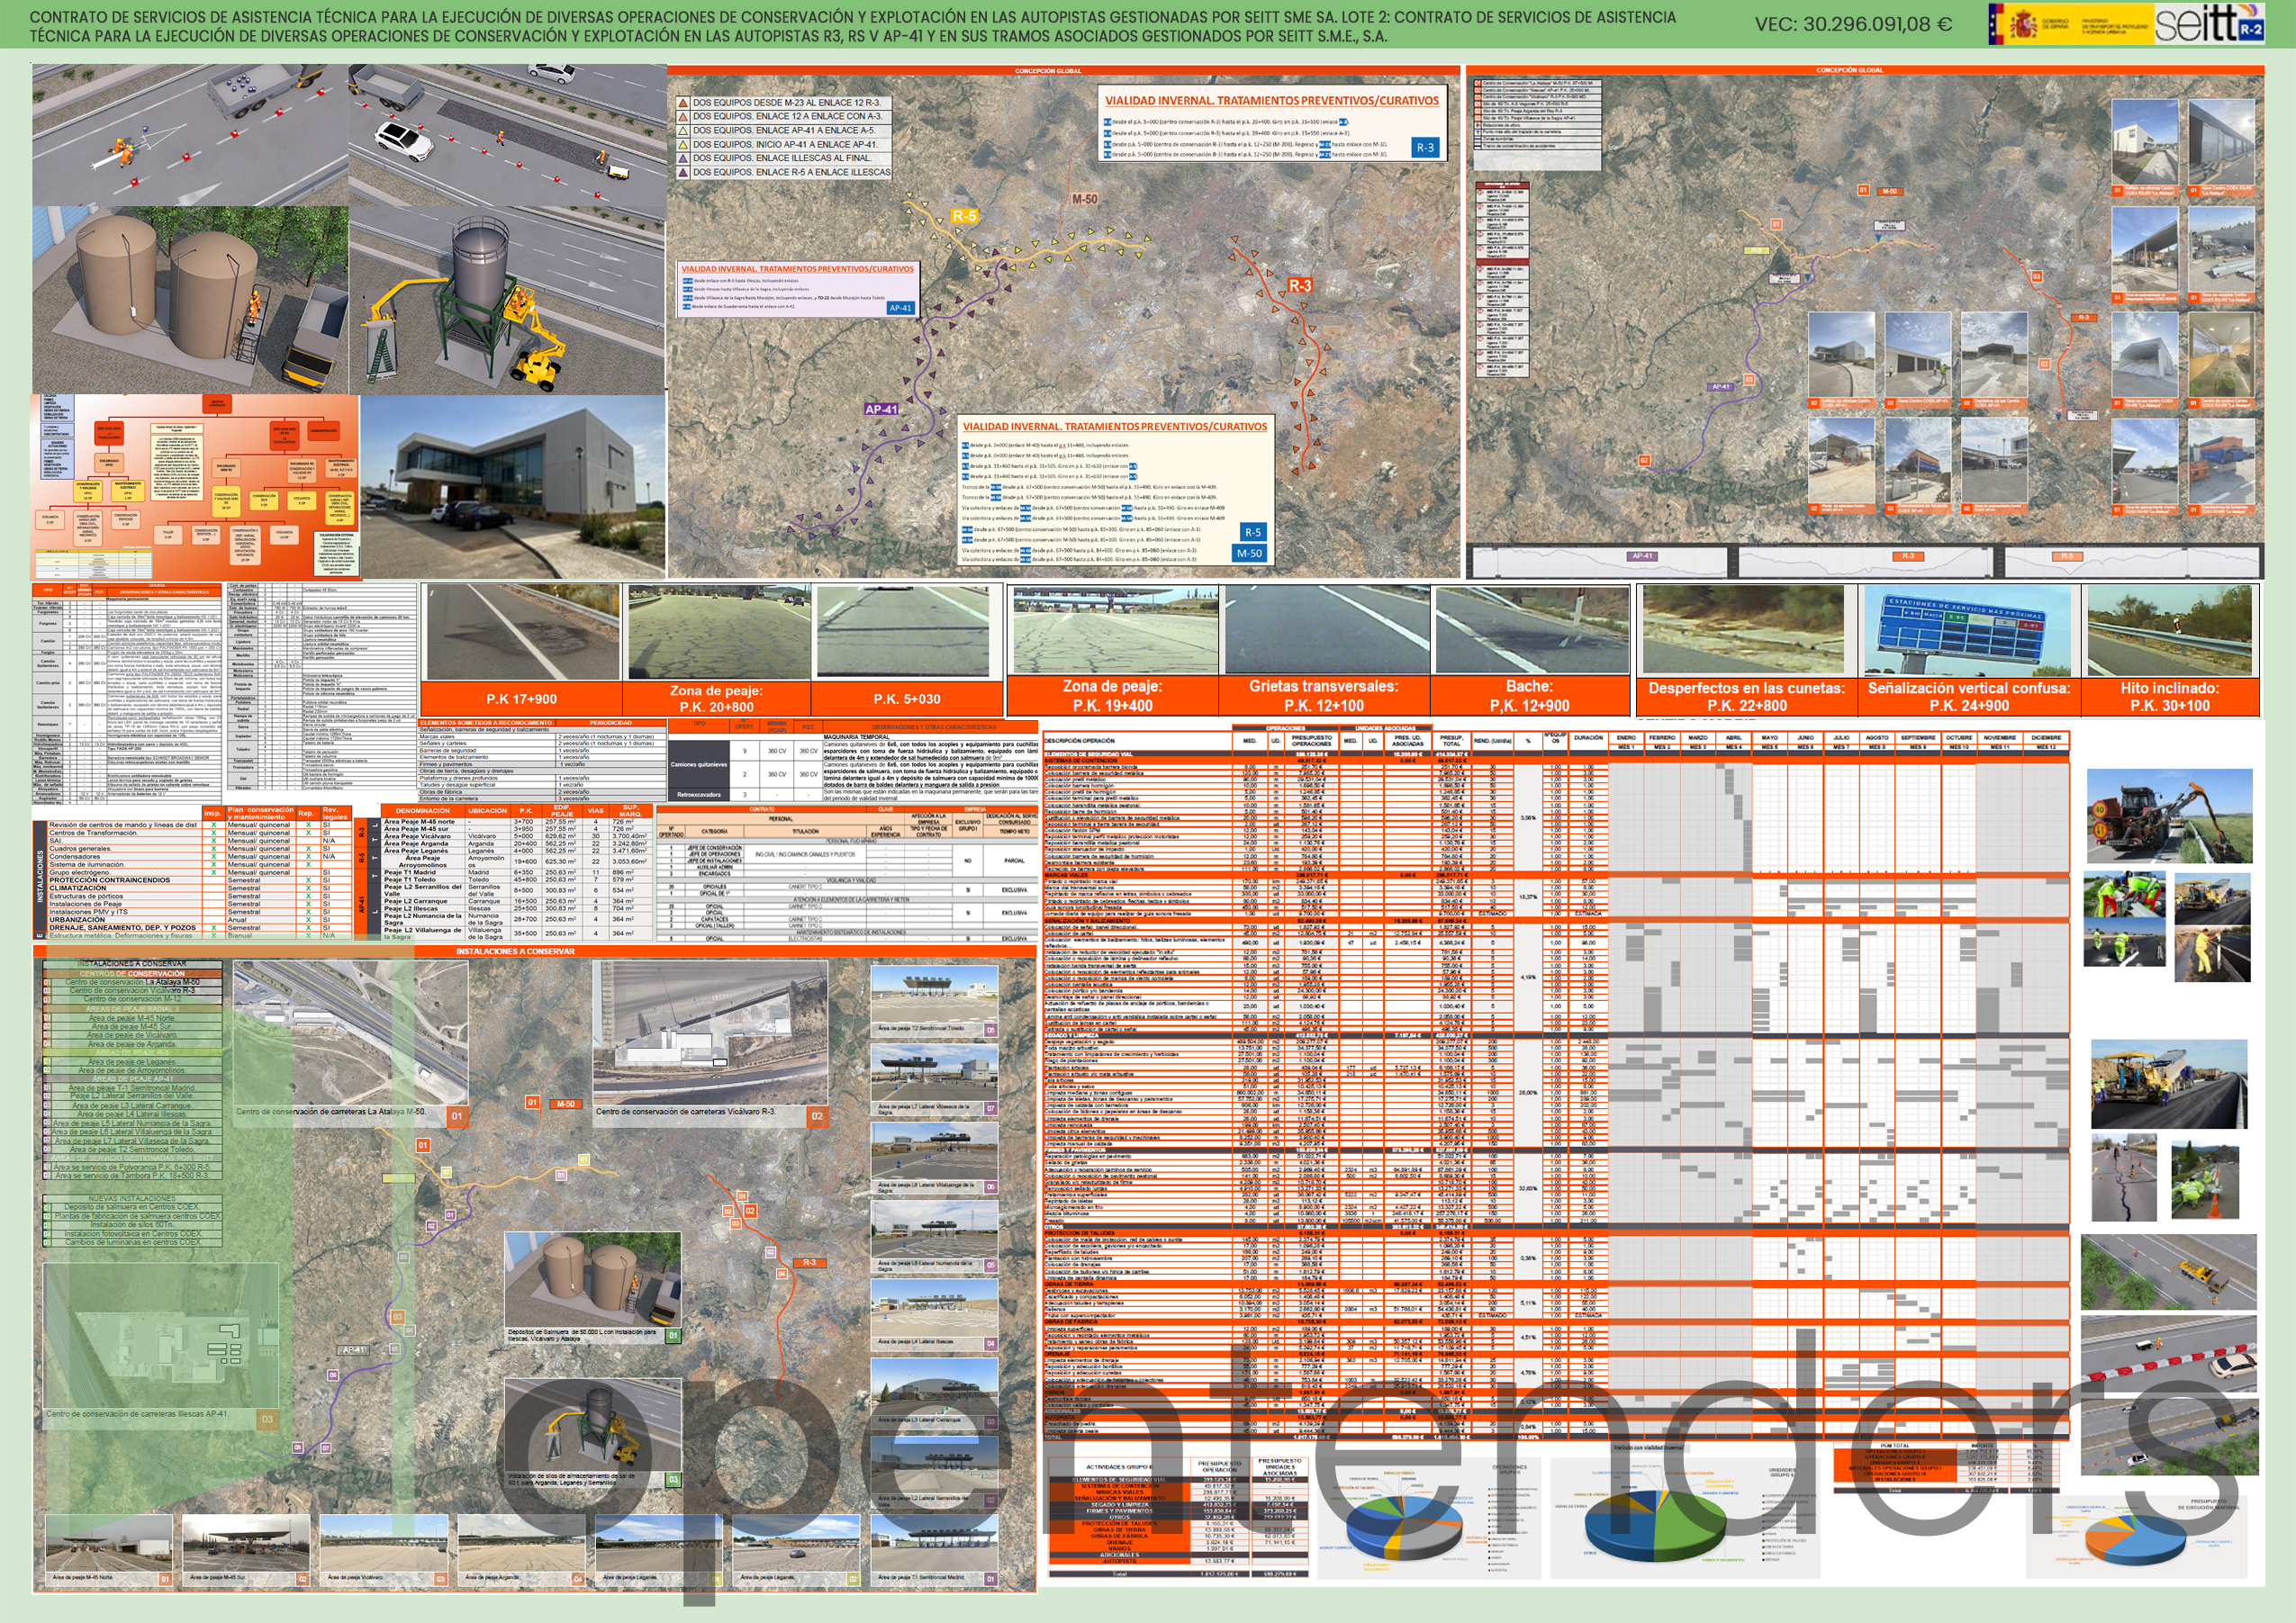Click the blue M-50 badge in lower box

pyautogui.click(x=1249, y=553)
